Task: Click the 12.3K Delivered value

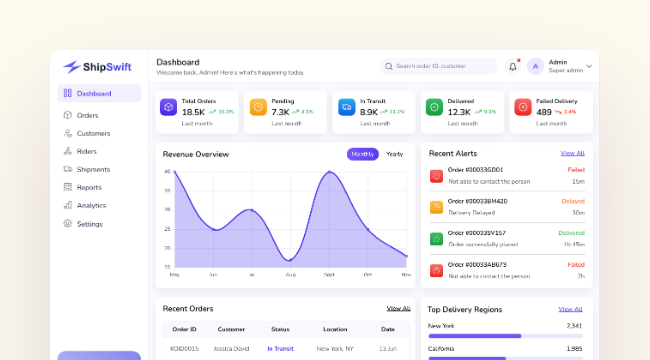Action: 459,112
